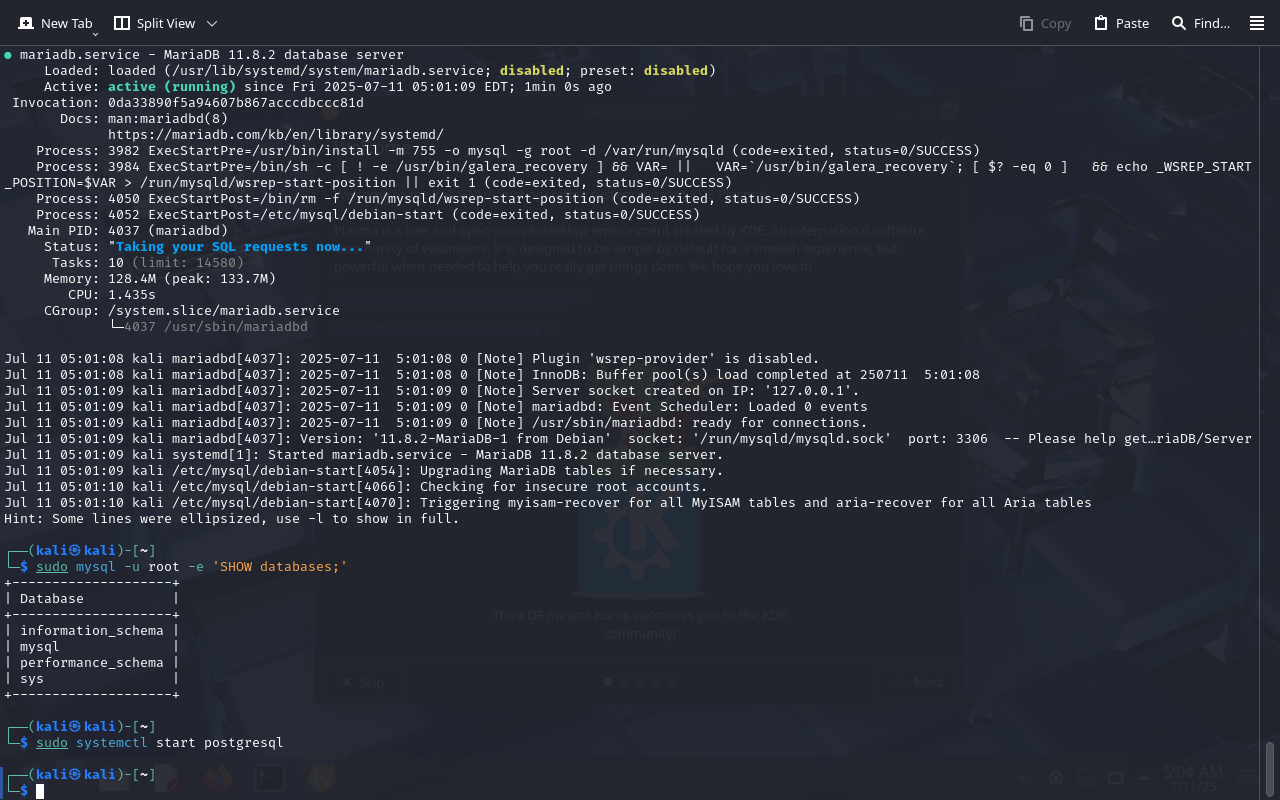The height and width of the screenshot is (800, 1280).
Task: Expand the New Tab profile dropdown arrow
Action: 95,32
